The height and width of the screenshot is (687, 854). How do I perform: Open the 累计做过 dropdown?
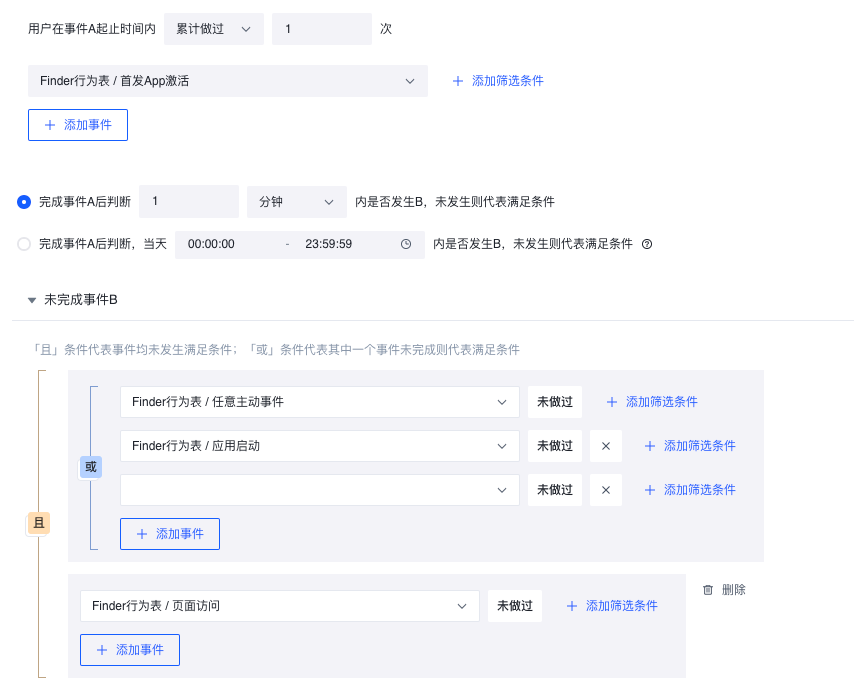coord(214,29)
